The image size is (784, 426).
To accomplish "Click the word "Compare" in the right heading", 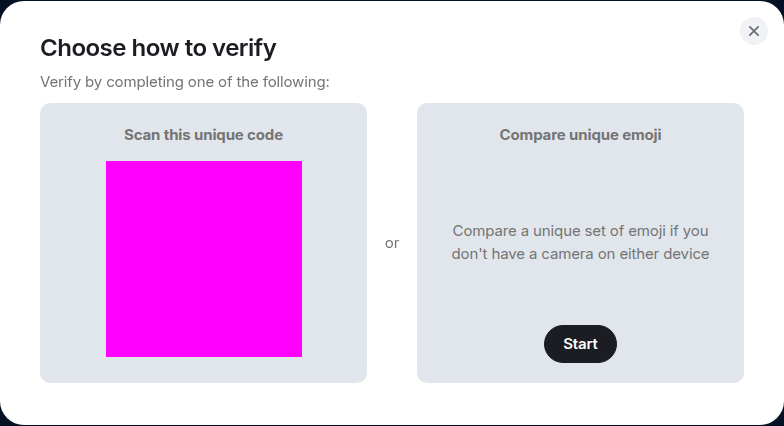I will pyautogui.click(x=530, y=135).
